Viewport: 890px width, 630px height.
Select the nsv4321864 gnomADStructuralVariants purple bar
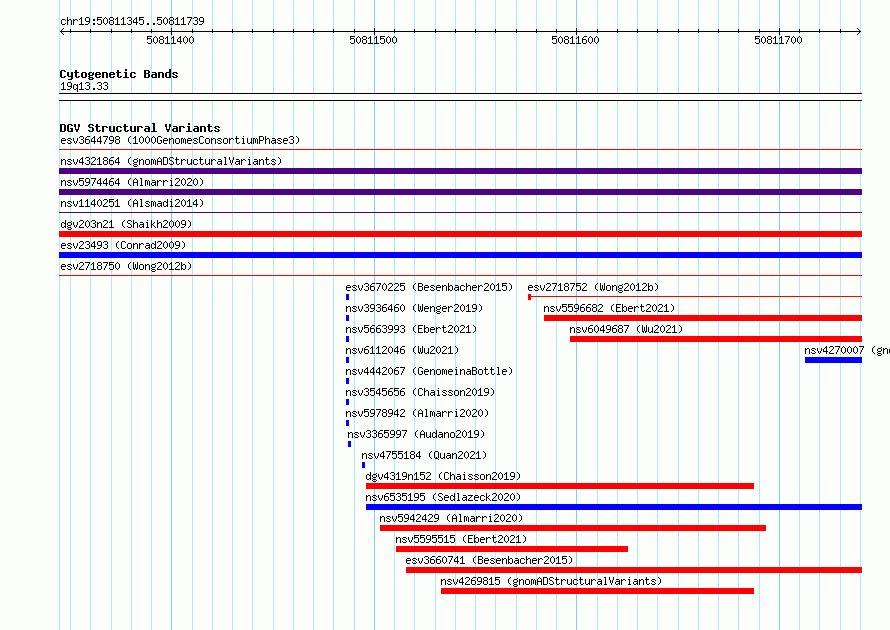pos(460,171)
